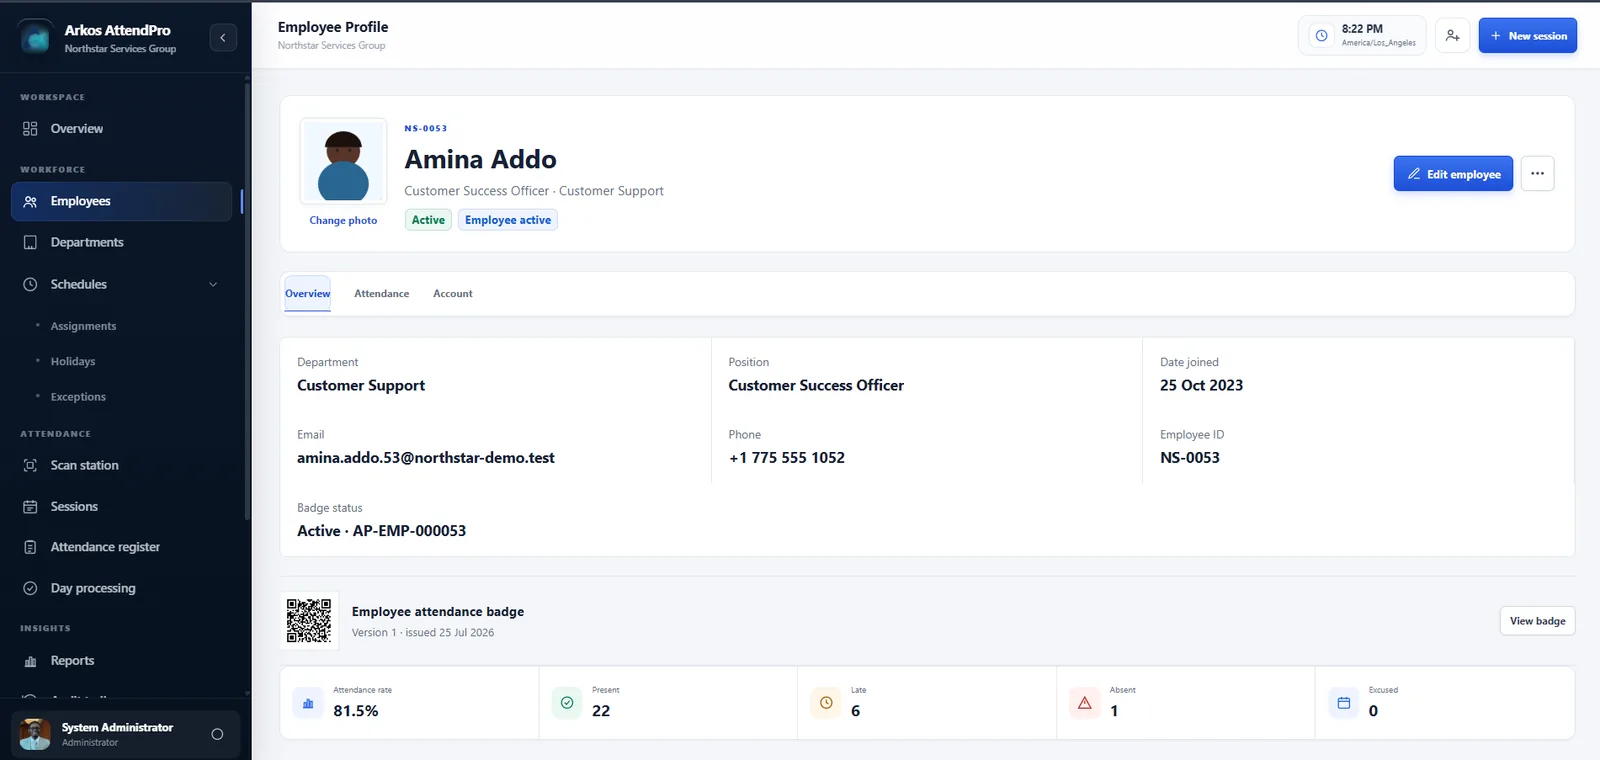
Task: Click the Employee attendance badge heading
Action: pos(438,612)
